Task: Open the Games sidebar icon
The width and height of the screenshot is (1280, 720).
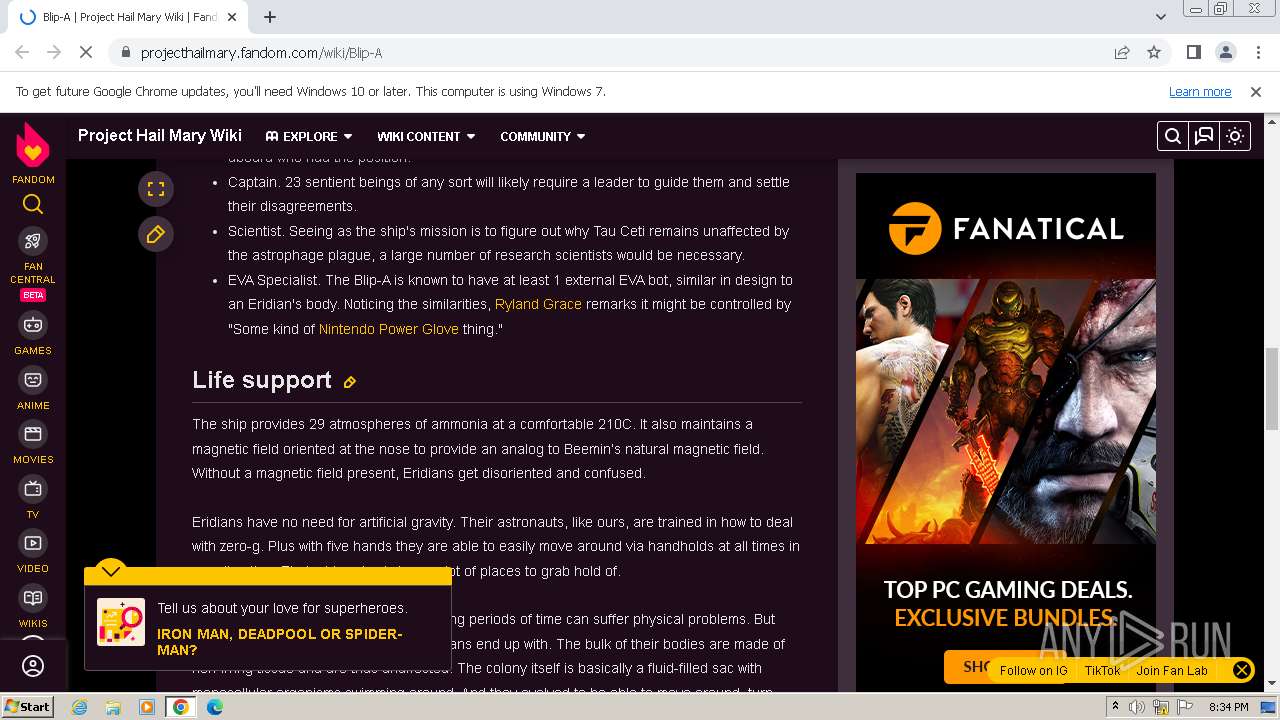Action: point(33,325)
